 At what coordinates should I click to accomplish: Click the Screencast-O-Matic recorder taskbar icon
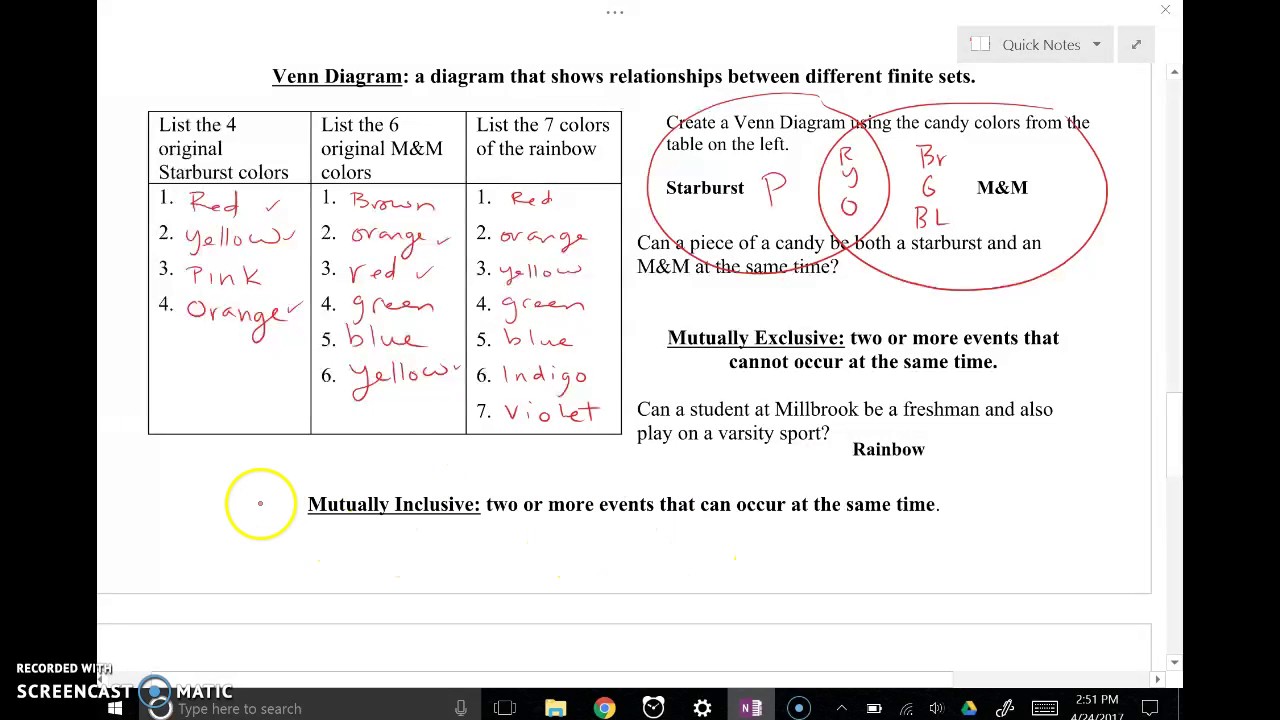coord(799,708)
